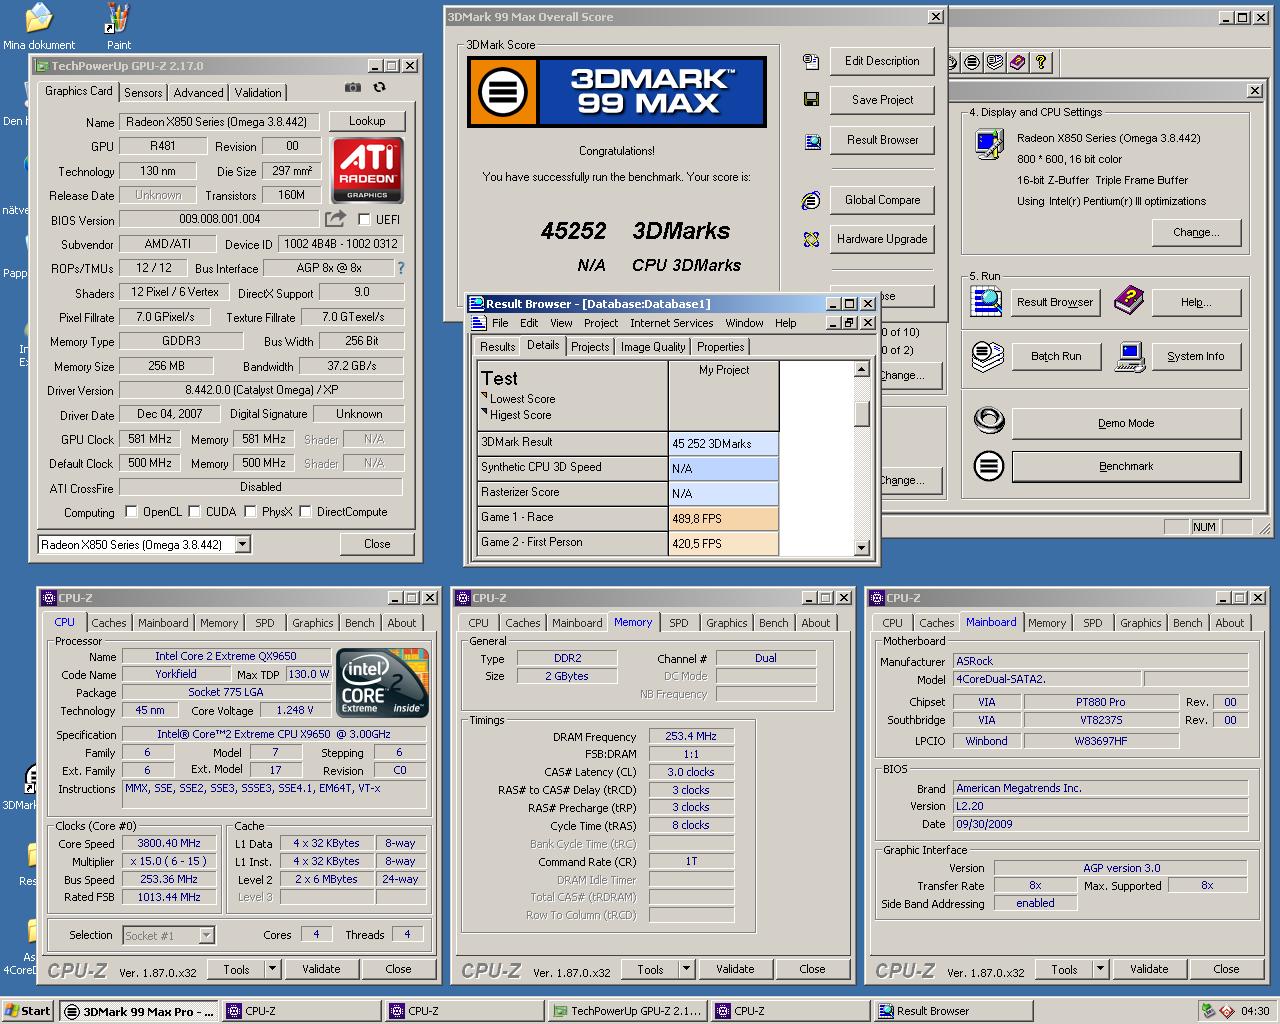Image resolution: width=1280 pixels, height=1024 pixels.
Task: Click the Demo Mode ring icon
Action: [989, 421]
